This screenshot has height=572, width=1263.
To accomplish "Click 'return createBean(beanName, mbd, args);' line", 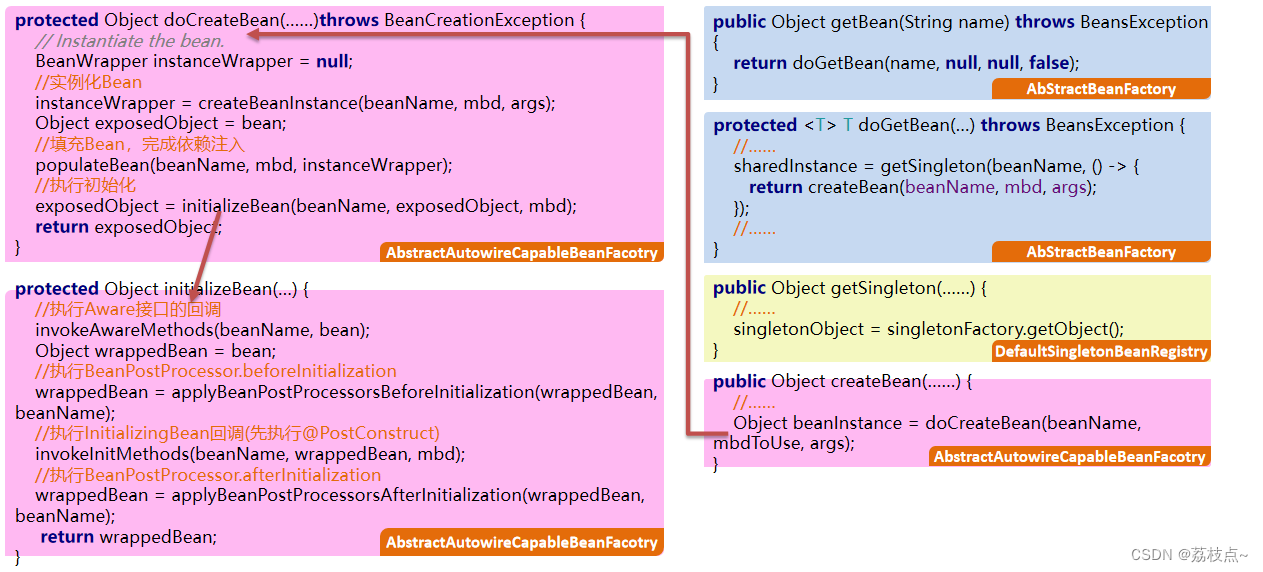I will pos(922,187).
